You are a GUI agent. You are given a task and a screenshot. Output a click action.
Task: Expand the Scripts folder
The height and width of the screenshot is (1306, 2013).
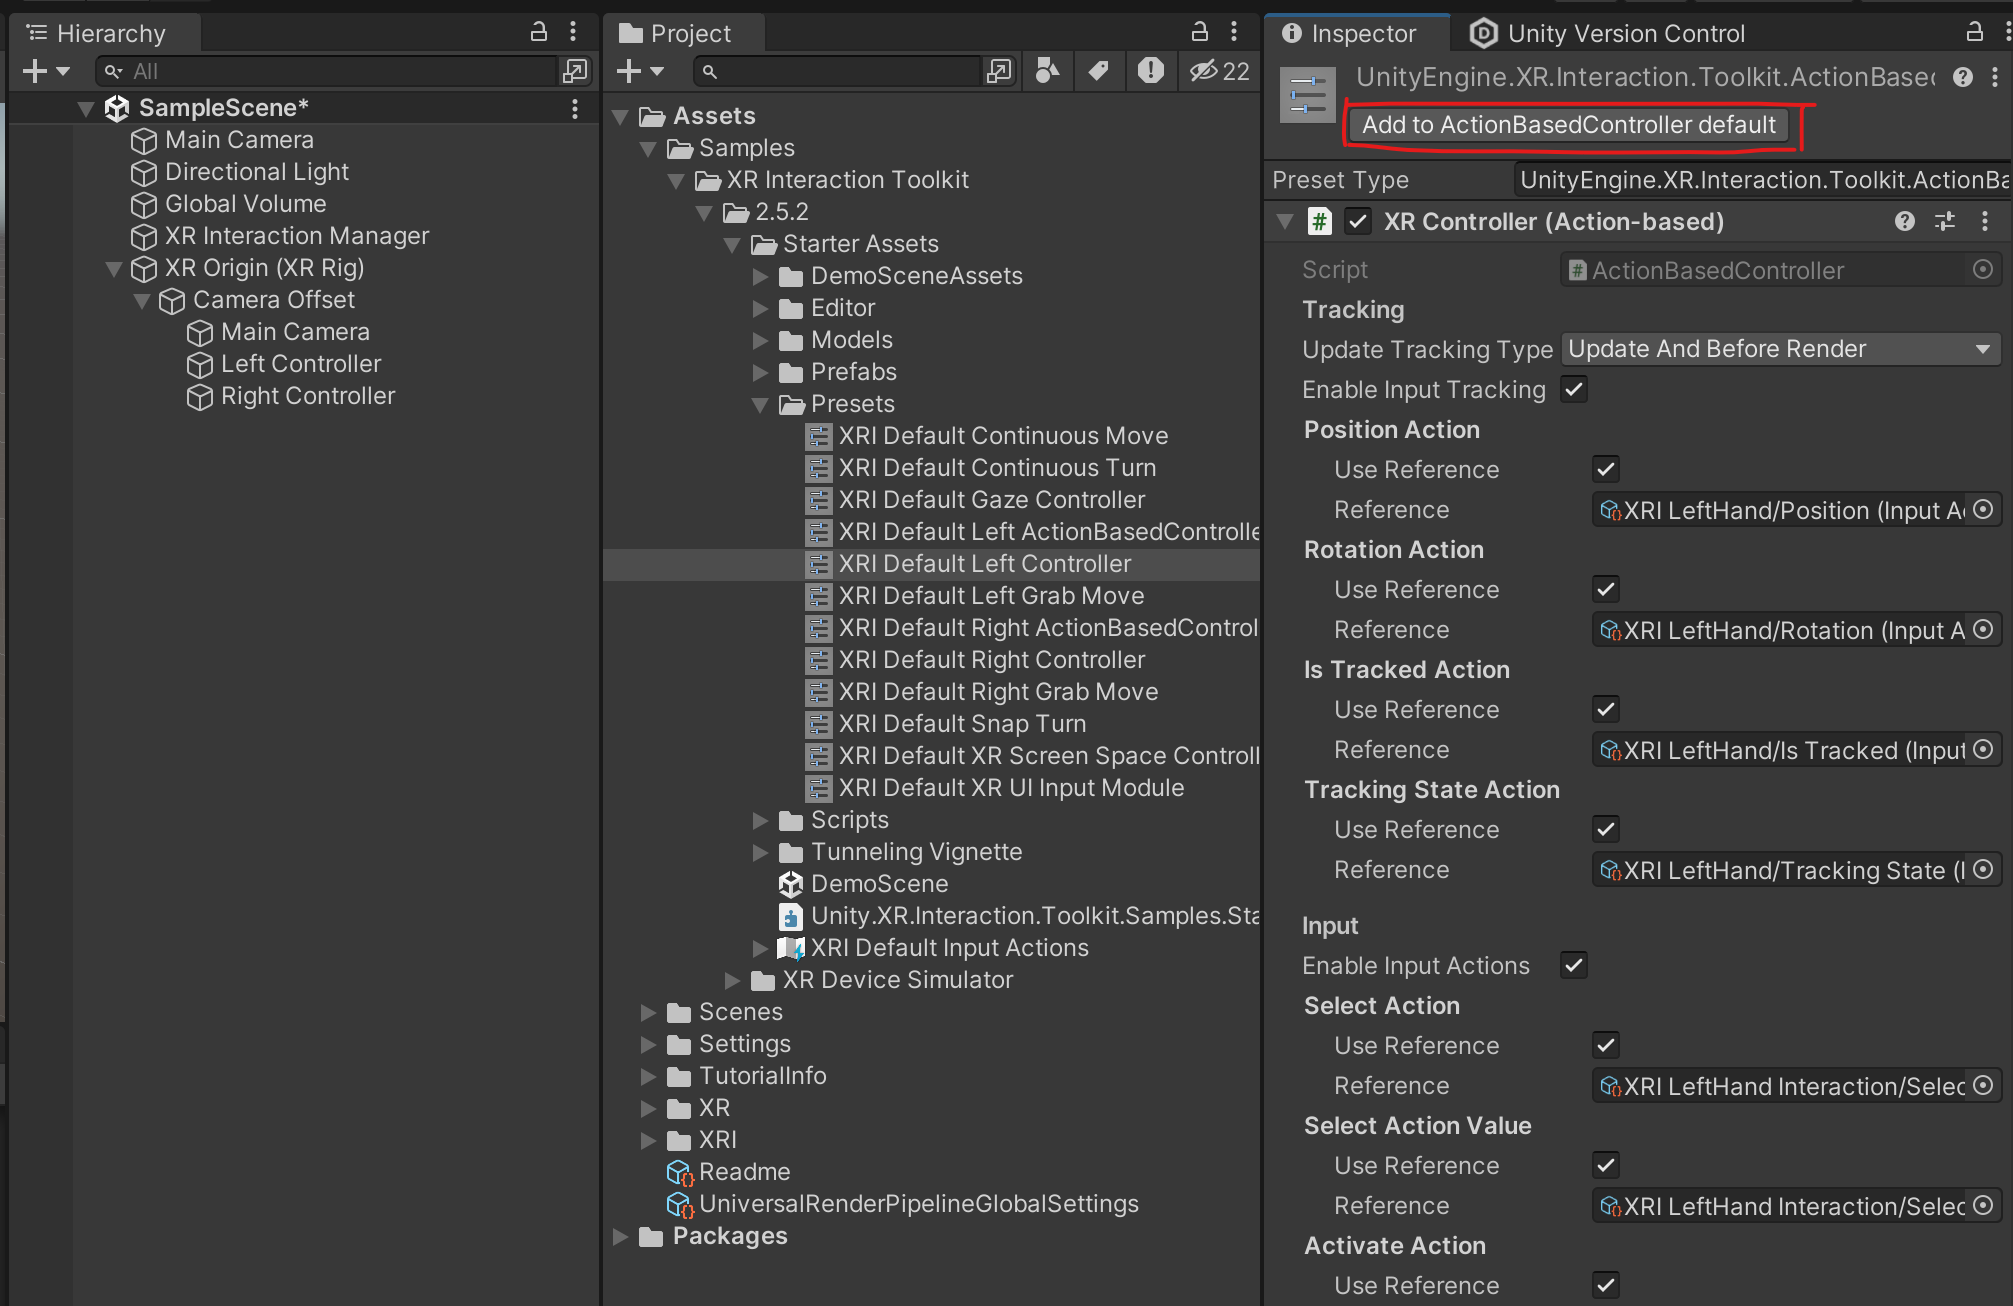[760, 821]
